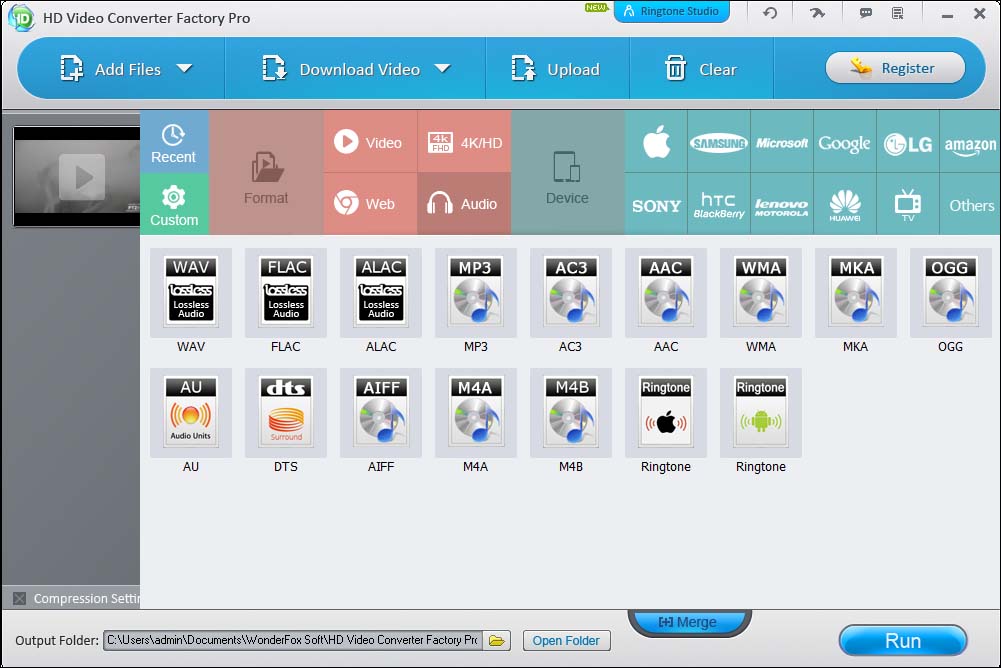Select the Apple Ringtone format

point(665,412)
